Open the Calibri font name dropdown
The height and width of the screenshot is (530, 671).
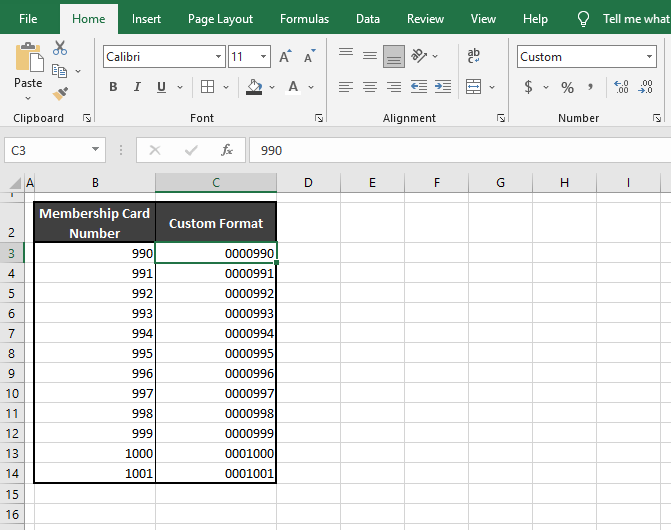click(218, 57)
